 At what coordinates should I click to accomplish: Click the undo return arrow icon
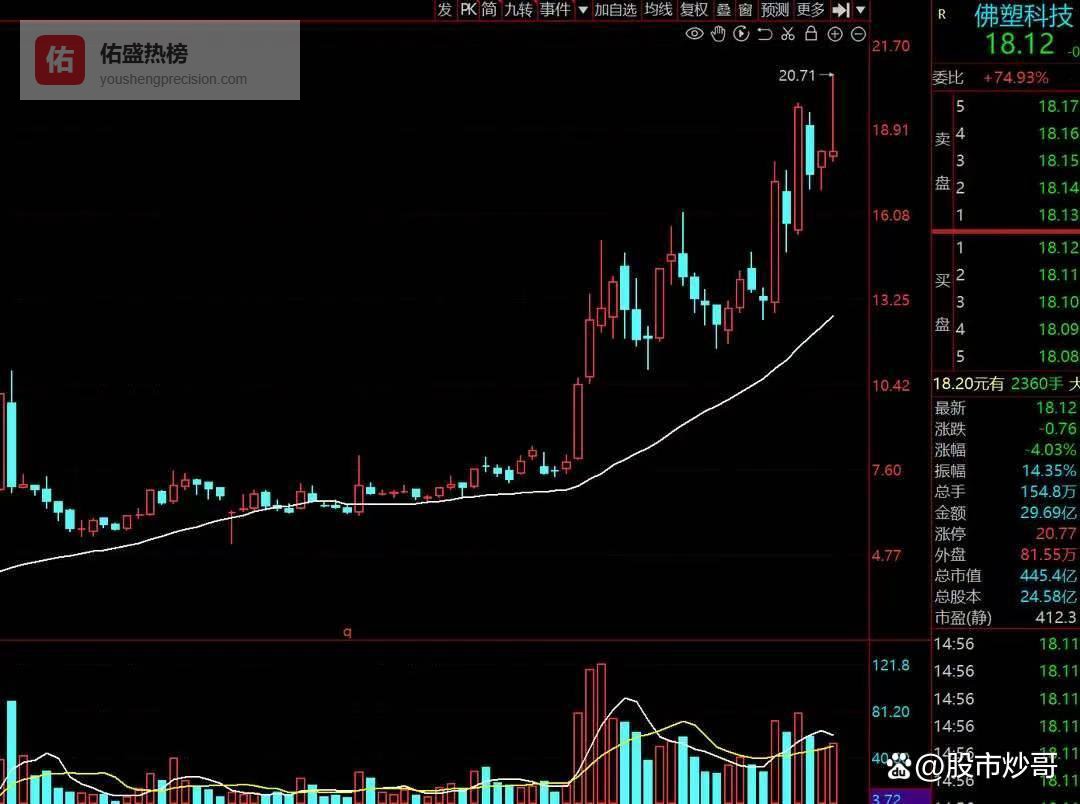(x=764, y=34)
